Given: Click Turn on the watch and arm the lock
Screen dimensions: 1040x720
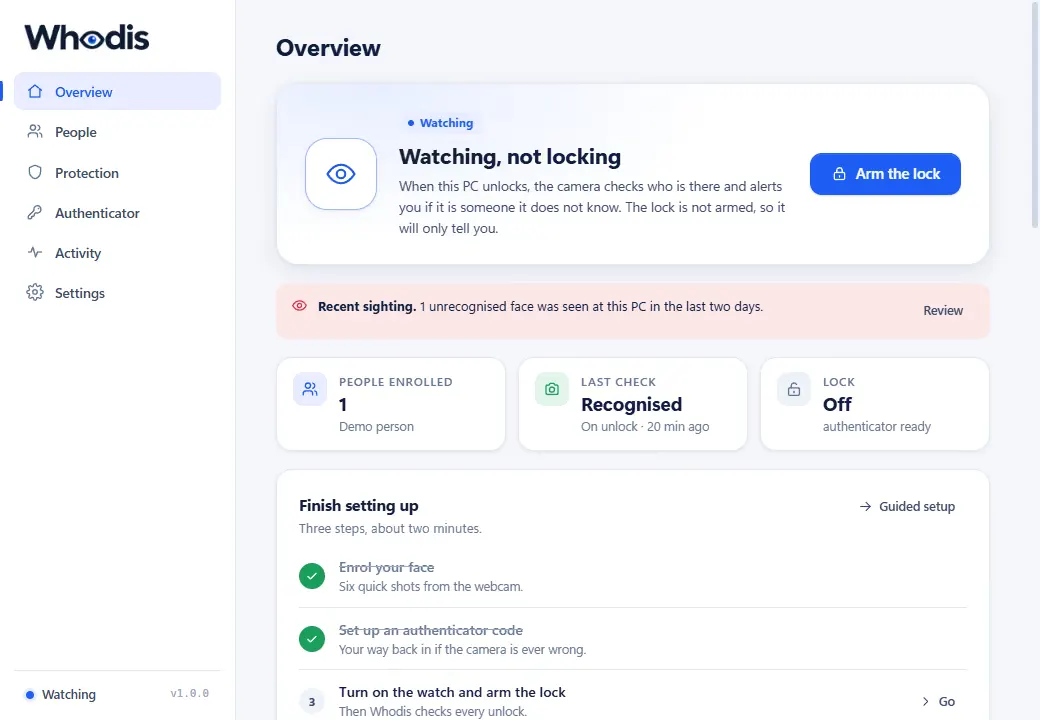Looking at the screenshot, I should pyautogui.click(x=452, y=692).
